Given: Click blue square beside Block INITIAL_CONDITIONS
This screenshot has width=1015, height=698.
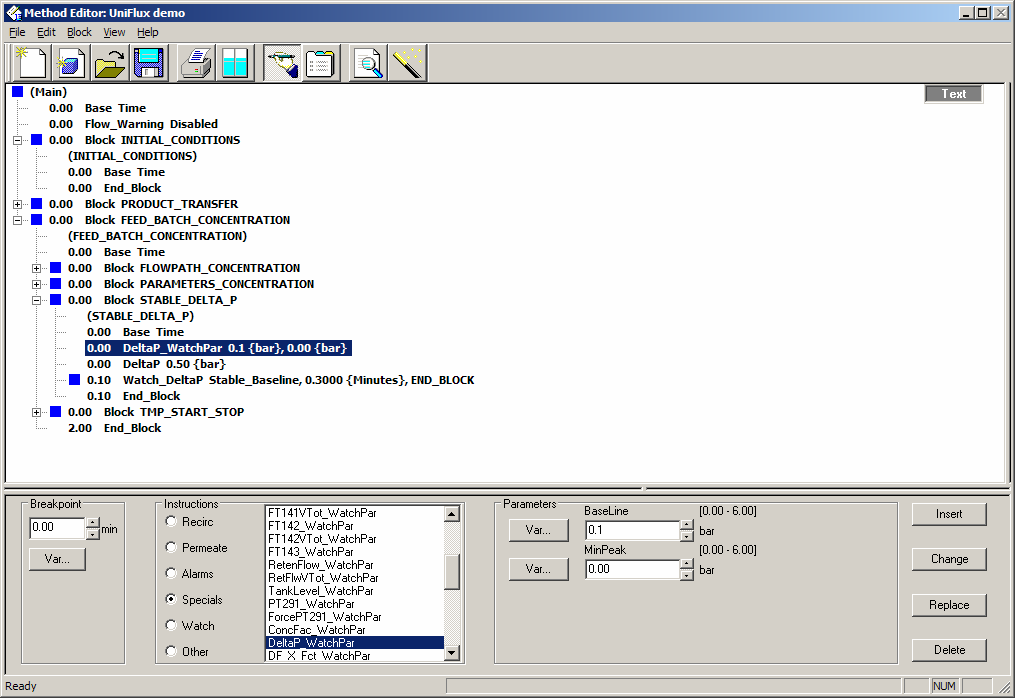Looking at the screenshot, I should (37, 140).
